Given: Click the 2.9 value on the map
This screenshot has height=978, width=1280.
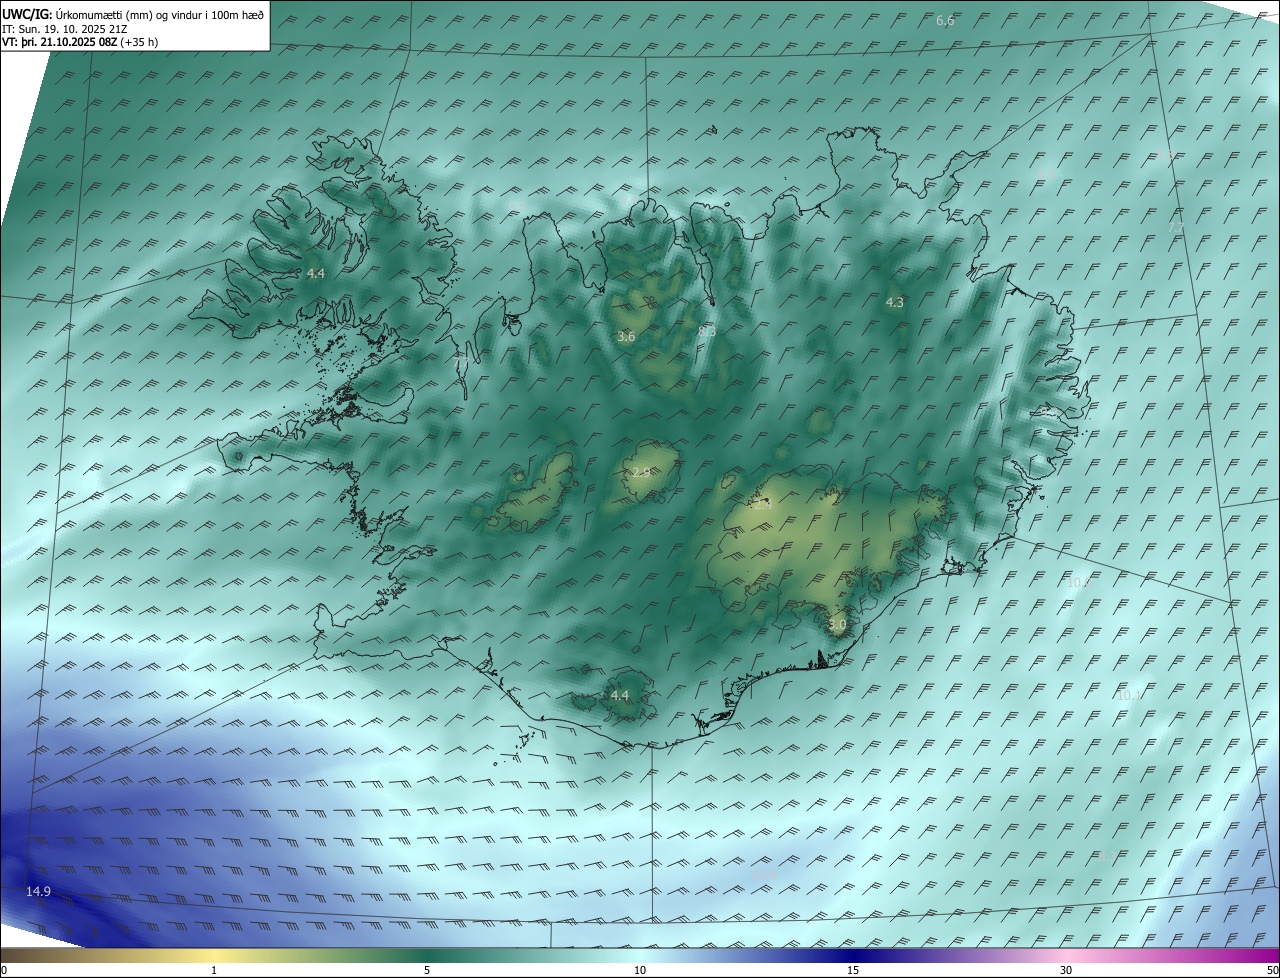Looking at the screenshot, I should click(x=642, y=472).
